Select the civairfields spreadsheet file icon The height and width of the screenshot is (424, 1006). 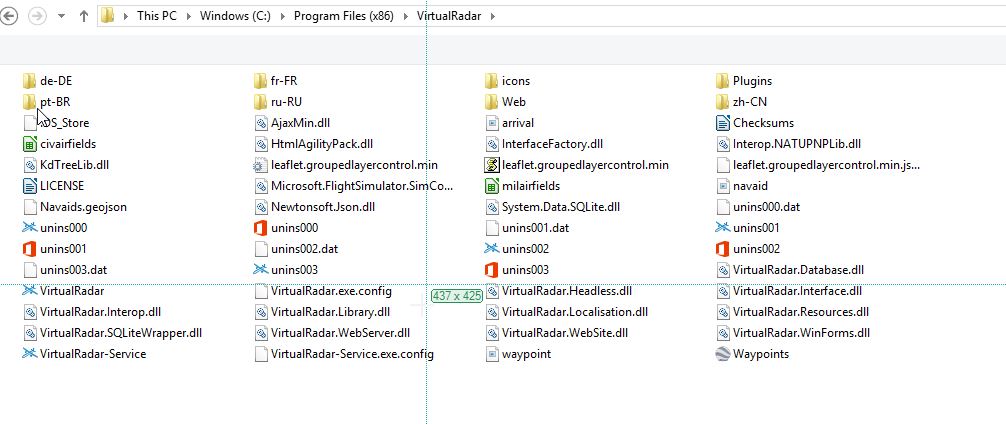pyautogui.click(x=29, y=144)
